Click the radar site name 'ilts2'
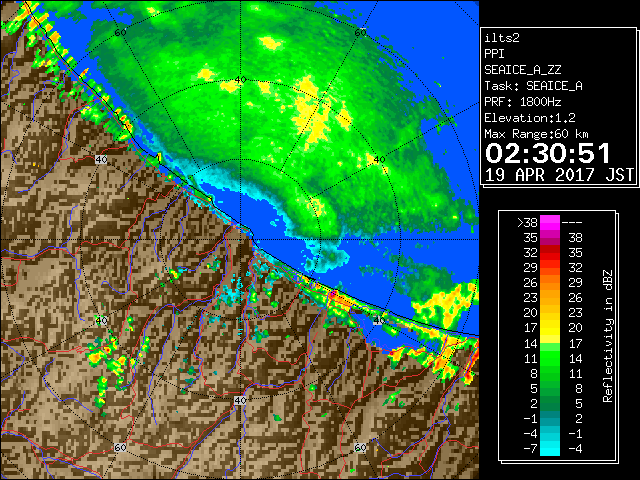The image size is (640, 480). click(502, 38)
